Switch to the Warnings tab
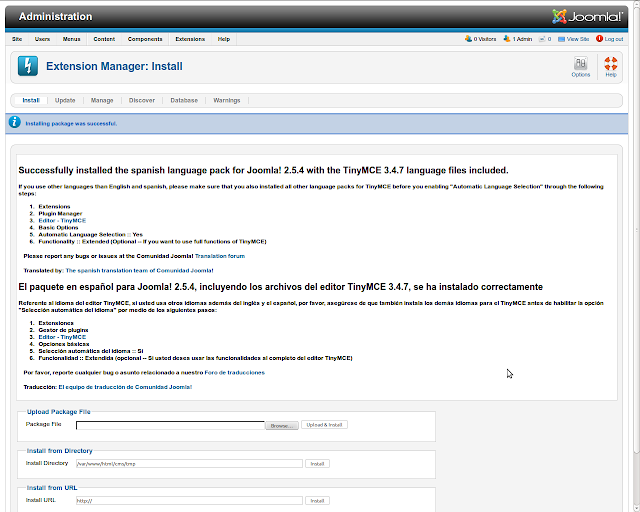The width and height of the screenshot is (640, 512). pyautogui.click(x=227, y=100)
